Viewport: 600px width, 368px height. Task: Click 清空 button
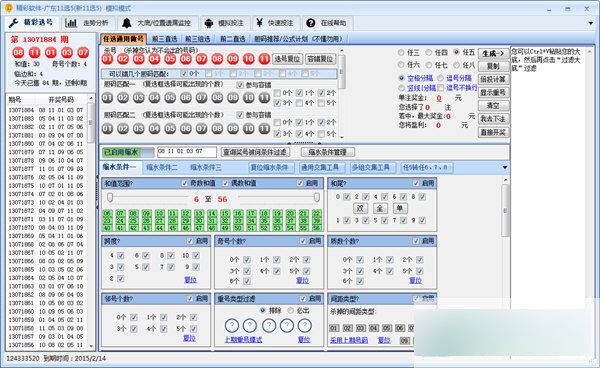pyautogui.click(x=494, y=106)
